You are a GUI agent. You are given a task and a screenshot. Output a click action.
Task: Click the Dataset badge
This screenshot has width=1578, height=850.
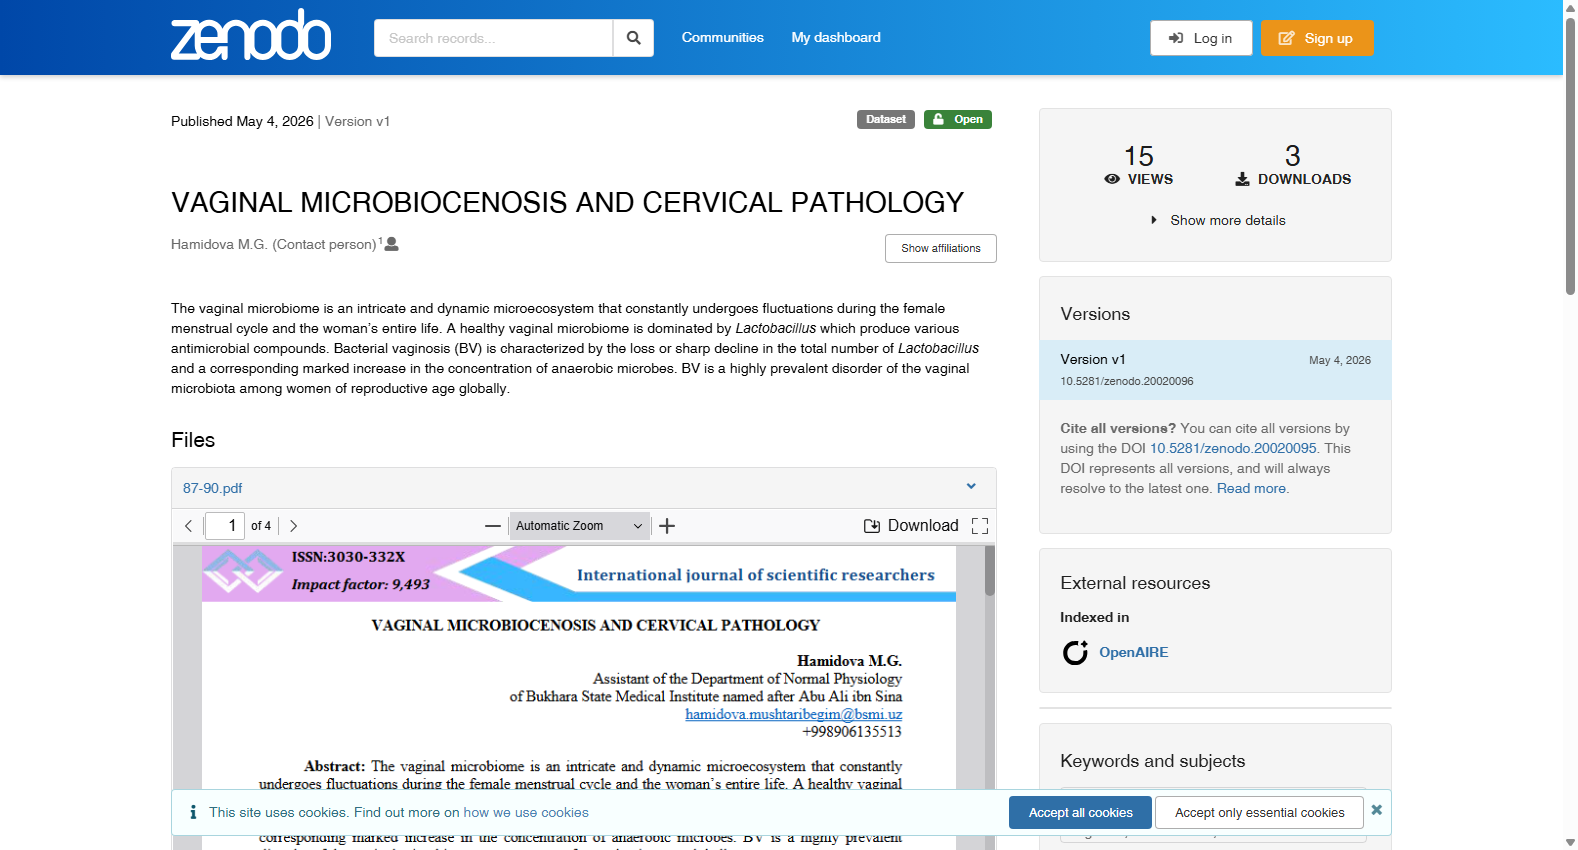[x=886, y=119]
